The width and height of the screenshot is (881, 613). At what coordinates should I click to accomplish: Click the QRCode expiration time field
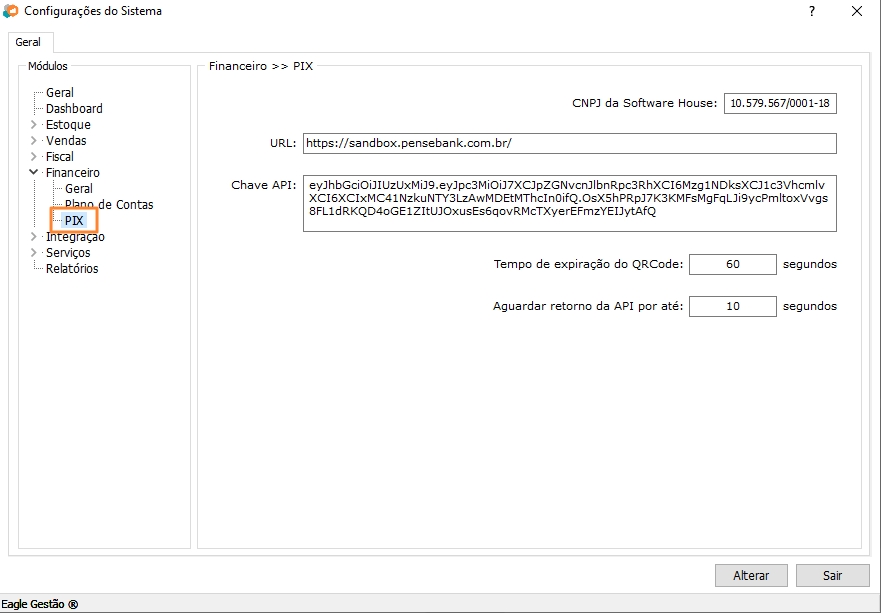tap(733, 264)
